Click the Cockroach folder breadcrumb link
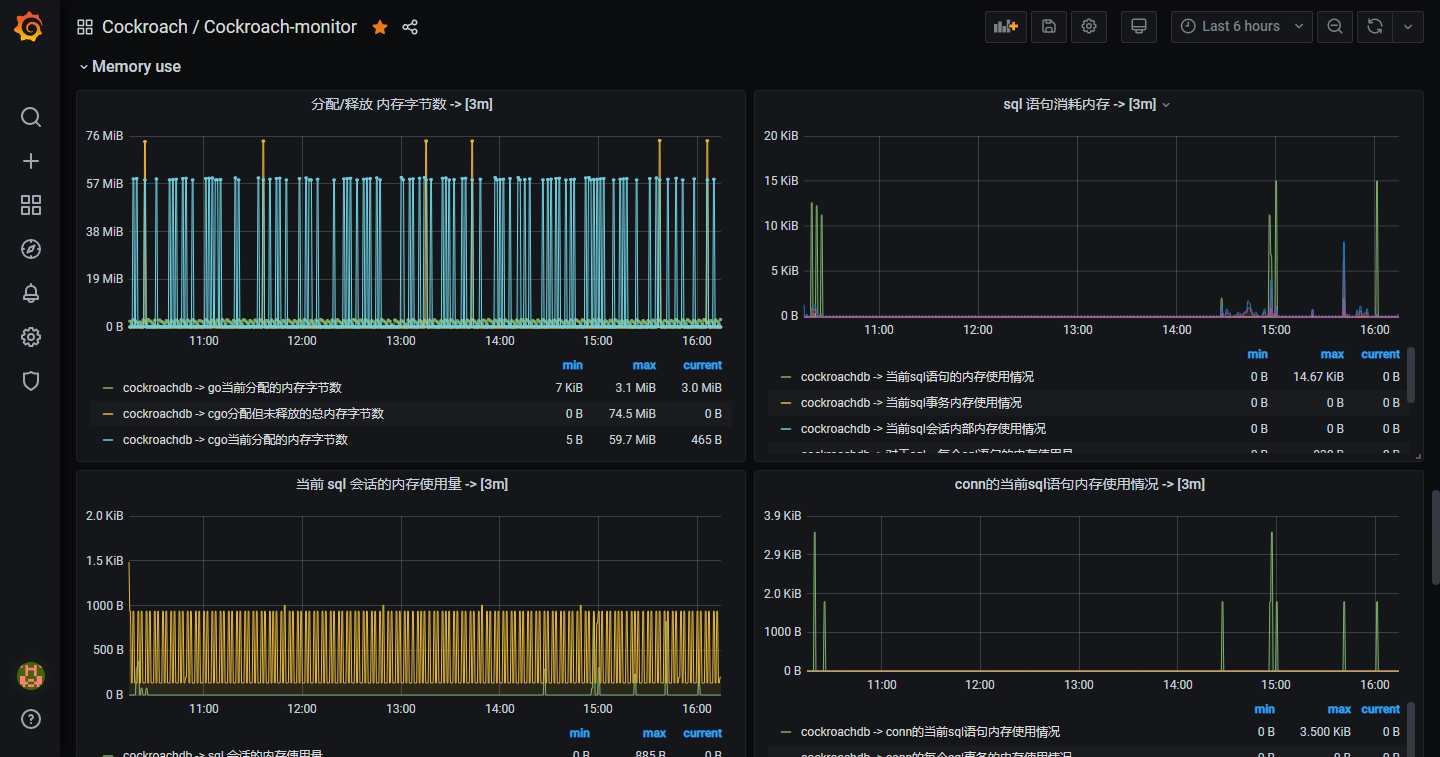The width and height of the screenshot is (1440, 757). [x=145, y=27]
